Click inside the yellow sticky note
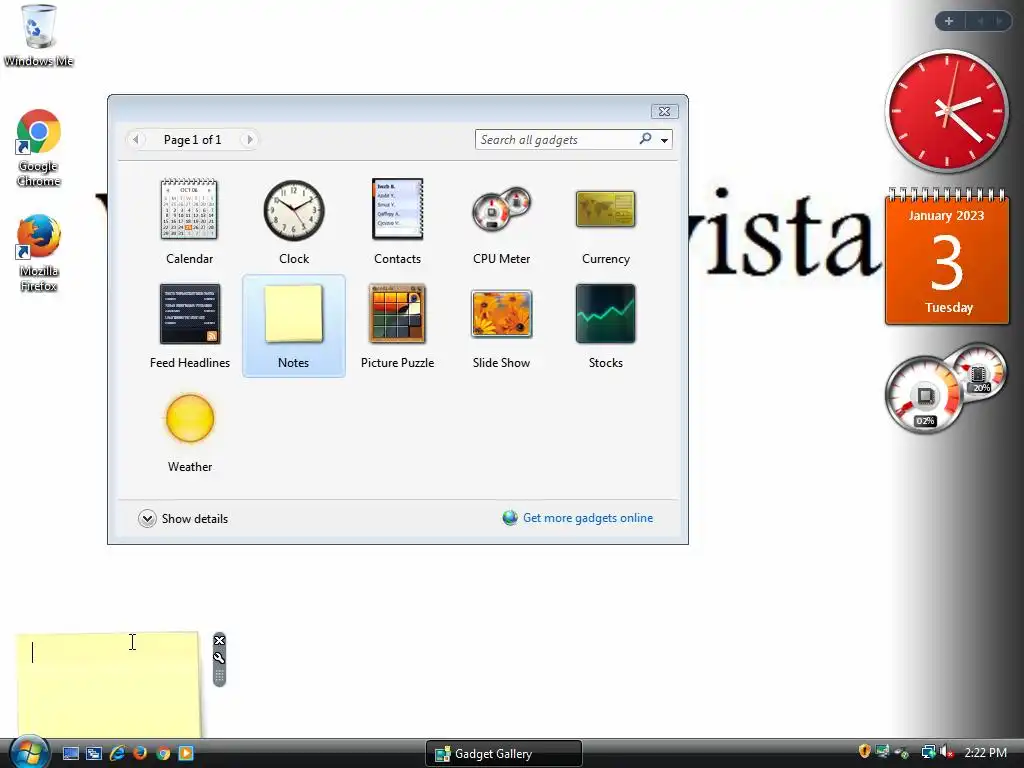 (108, 684)
